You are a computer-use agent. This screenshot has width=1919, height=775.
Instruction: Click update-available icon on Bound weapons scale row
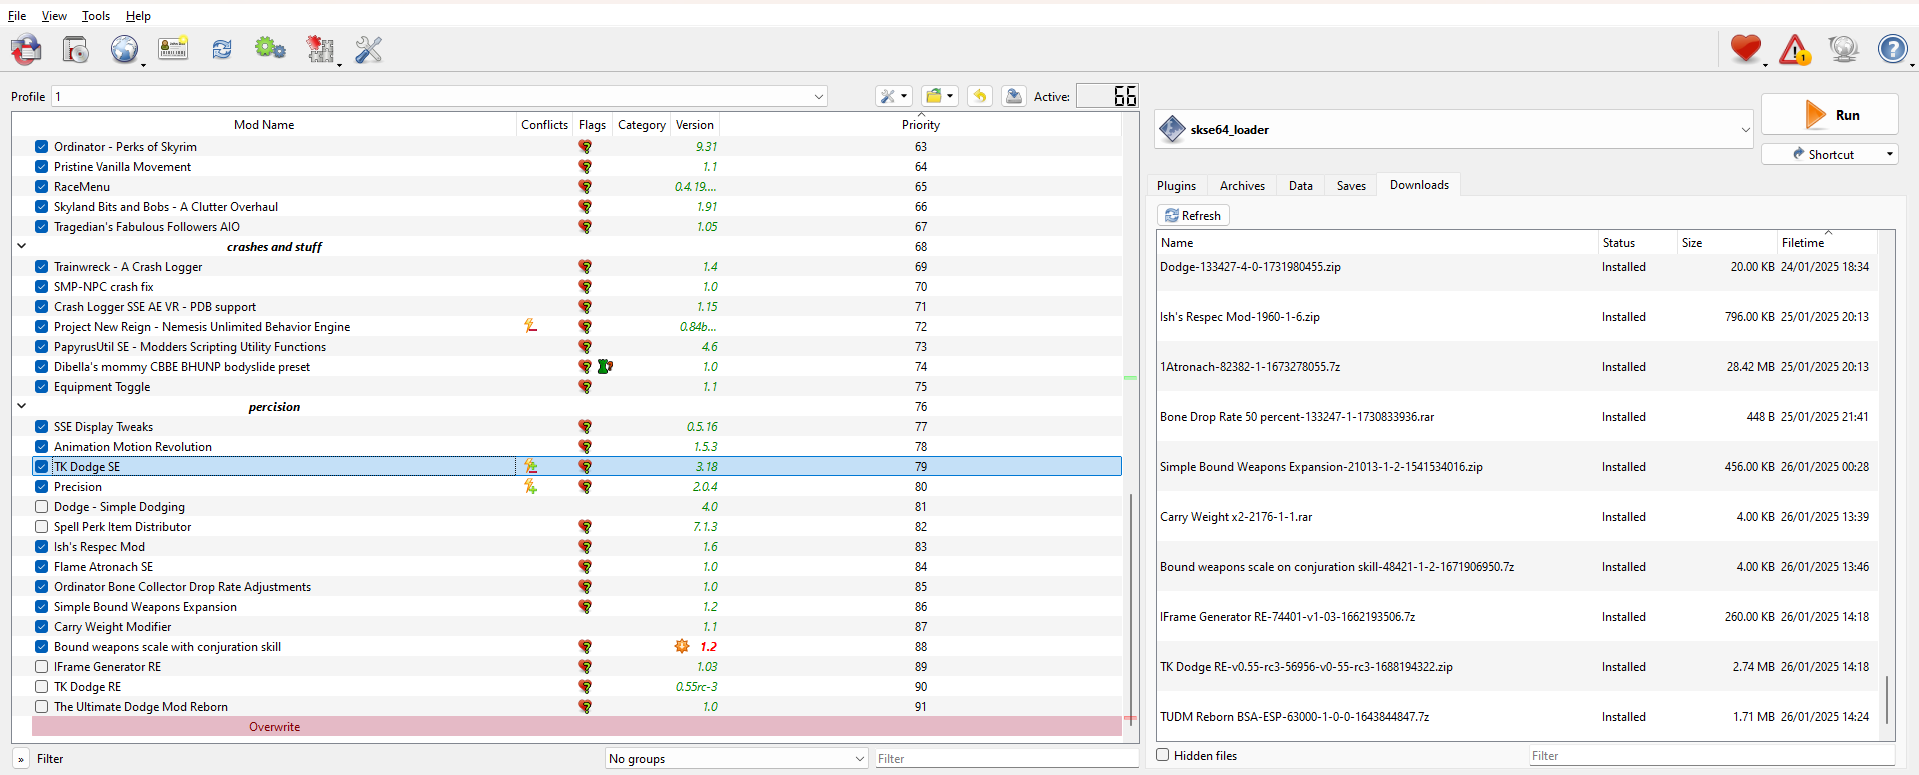tap(682, 646)
